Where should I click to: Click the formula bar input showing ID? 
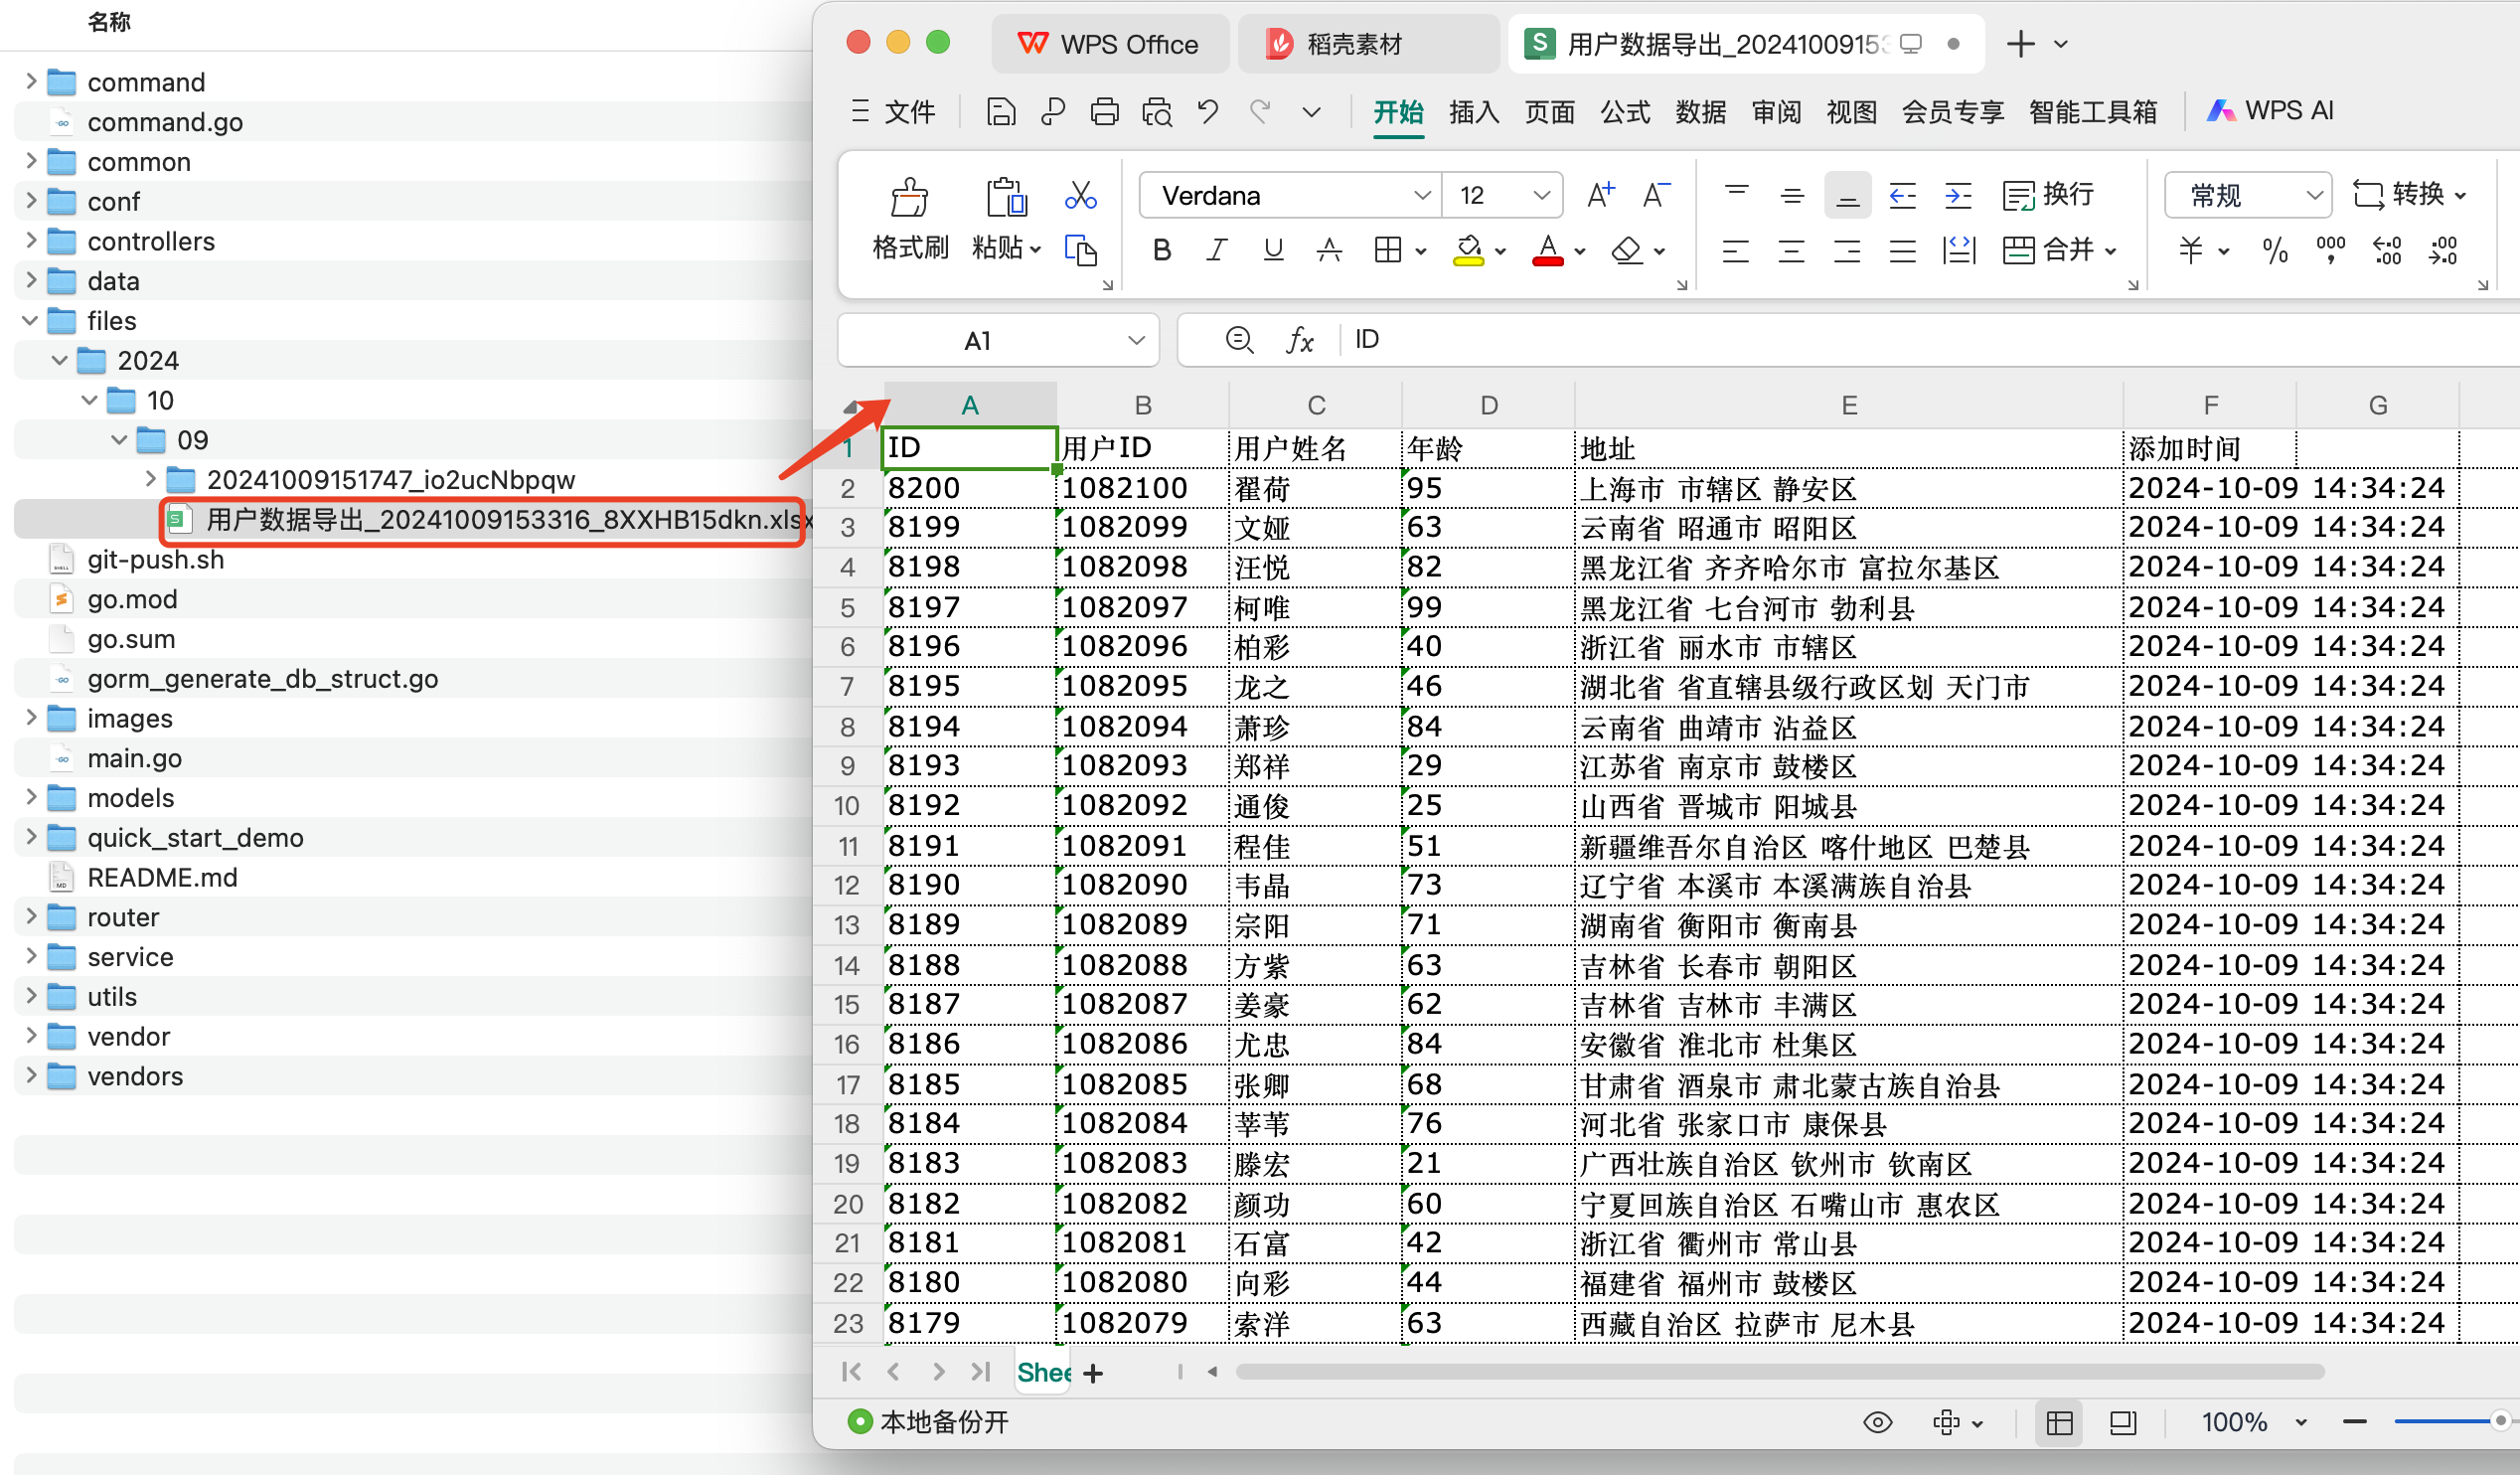1930,340
